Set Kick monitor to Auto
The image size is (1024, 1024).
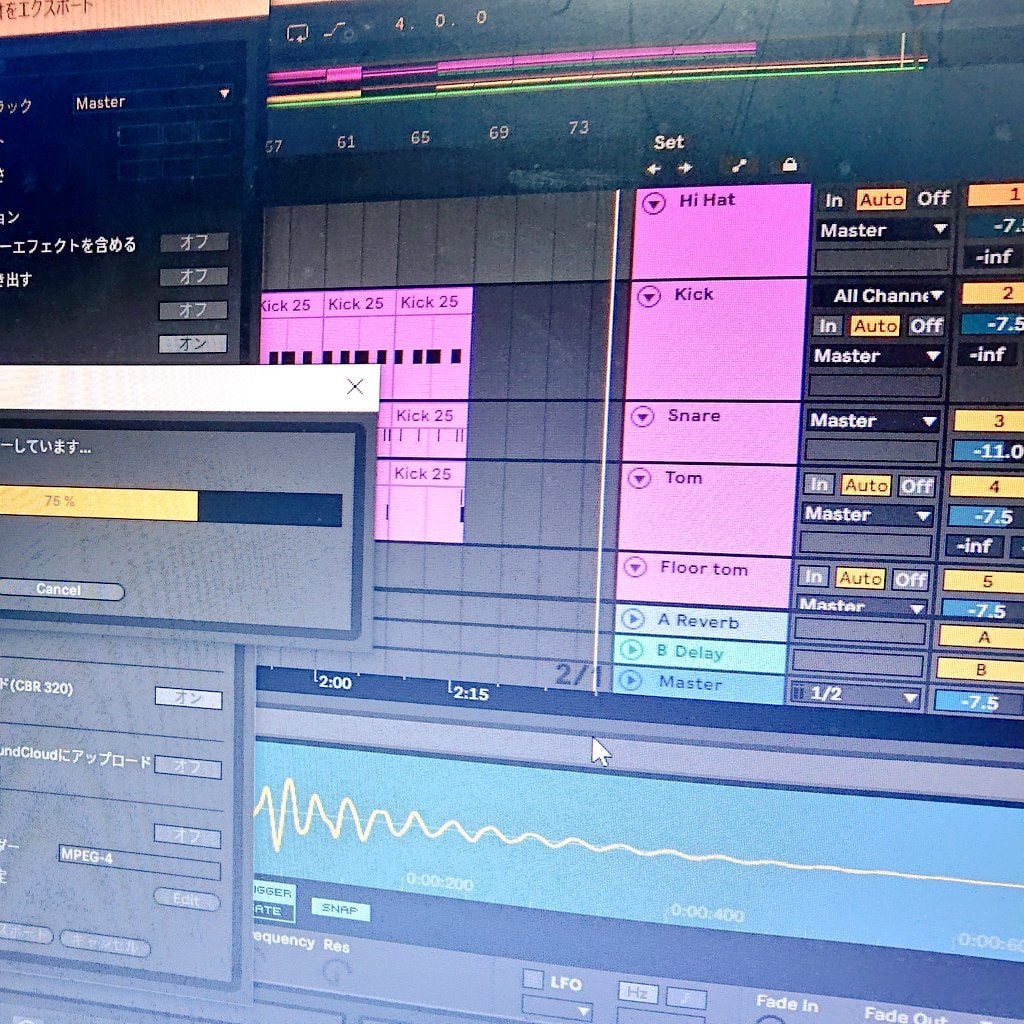pos(875,325)
